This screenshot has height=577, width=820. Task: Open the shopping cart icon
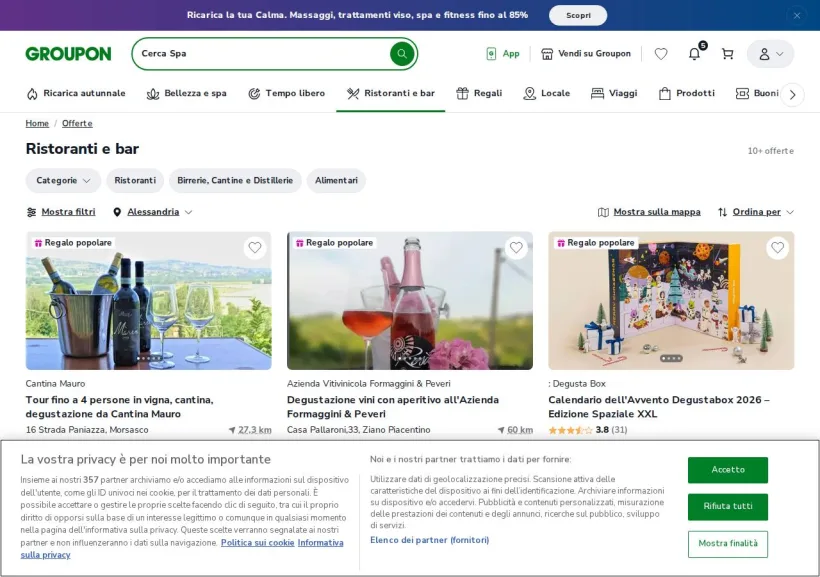point(727,53)
